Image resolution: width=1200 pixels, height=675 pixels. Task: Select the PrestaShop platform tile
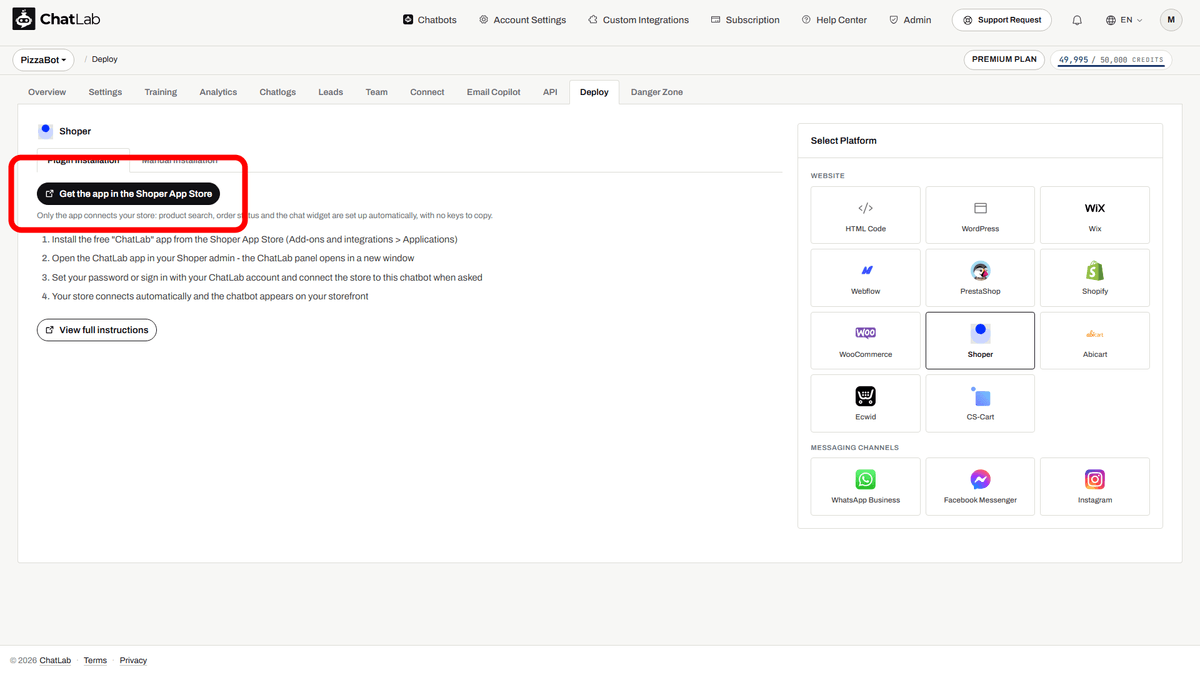980,278
